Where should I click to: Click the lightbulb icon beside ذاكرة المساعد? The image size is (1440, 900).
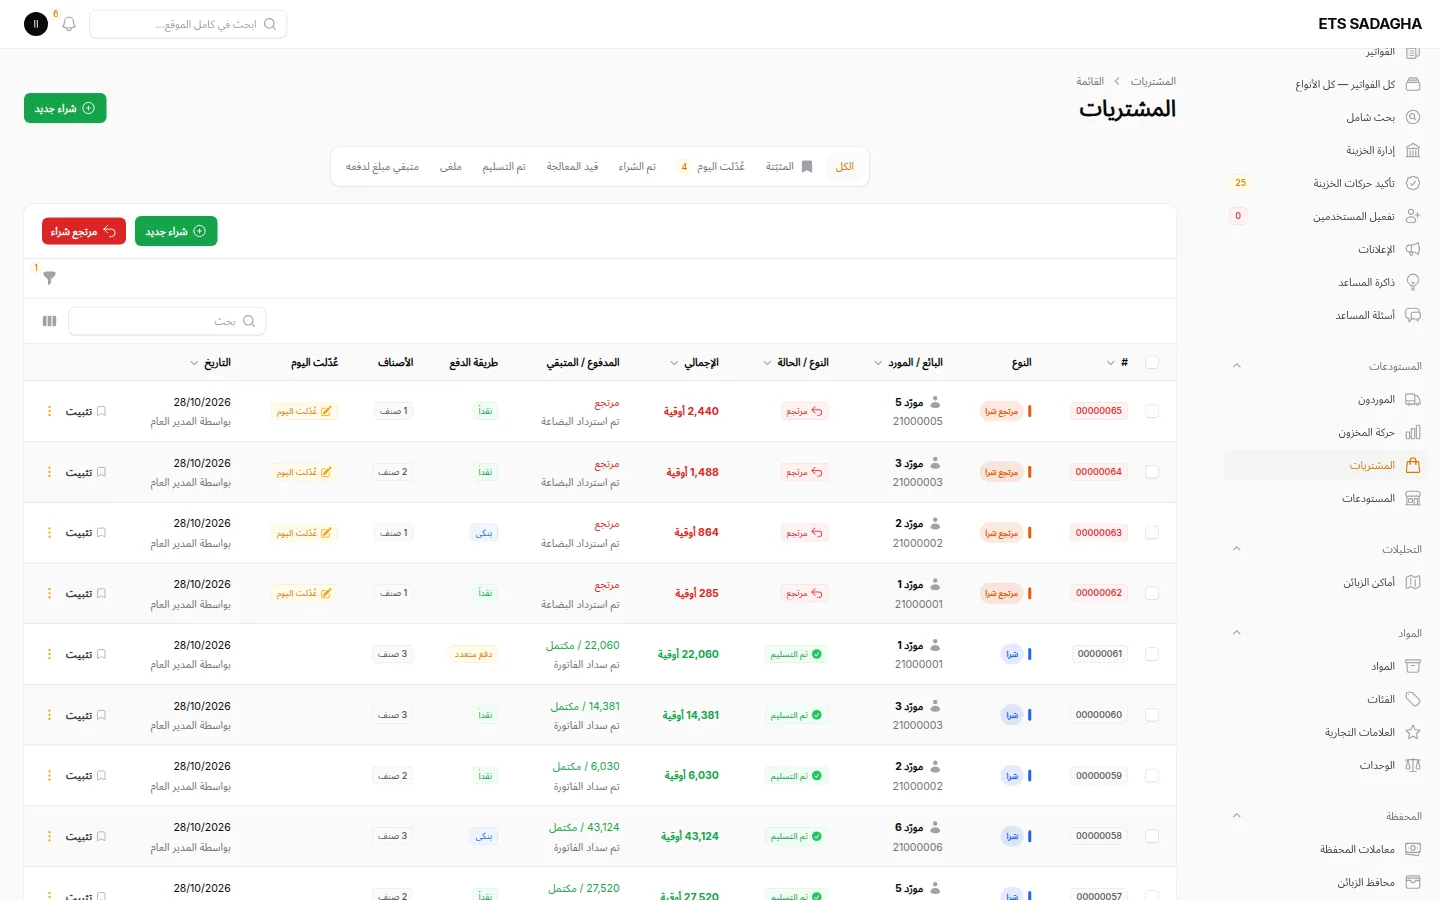pyautogui.click(x=1413, y=282)
